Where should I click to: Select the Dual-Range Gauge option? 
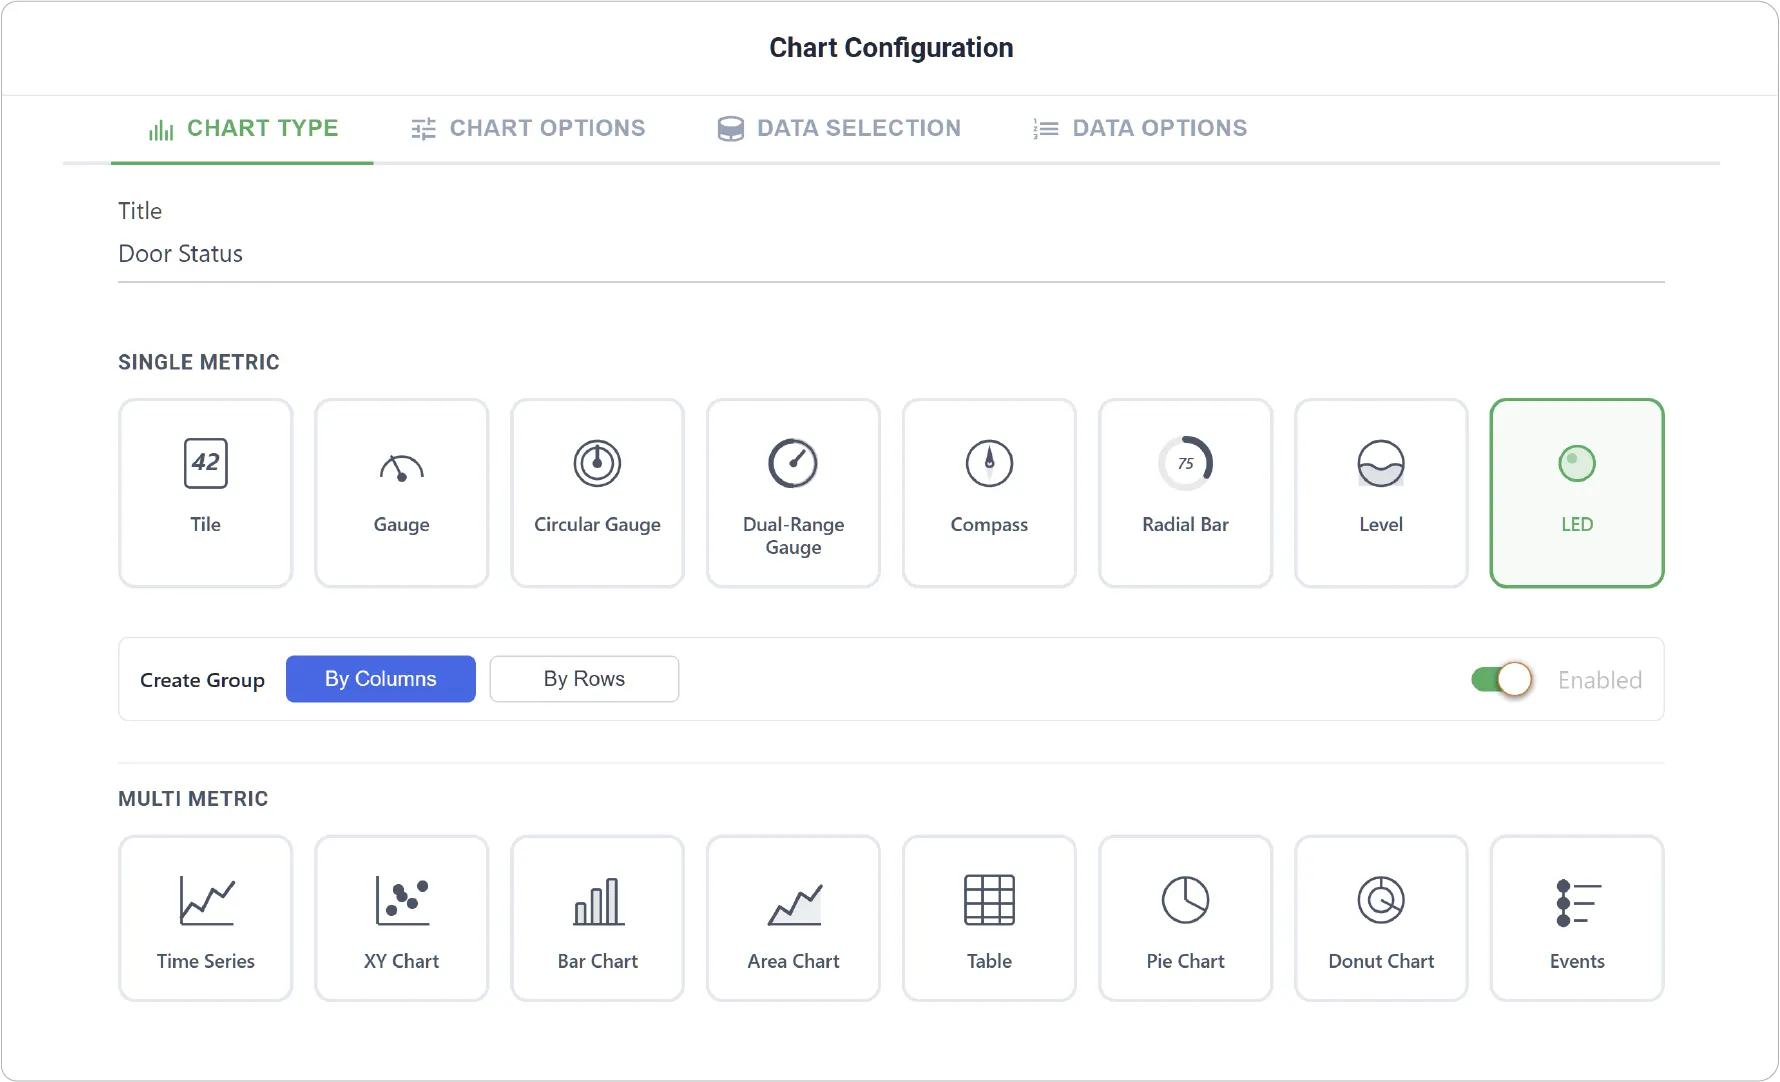(793, 493)
